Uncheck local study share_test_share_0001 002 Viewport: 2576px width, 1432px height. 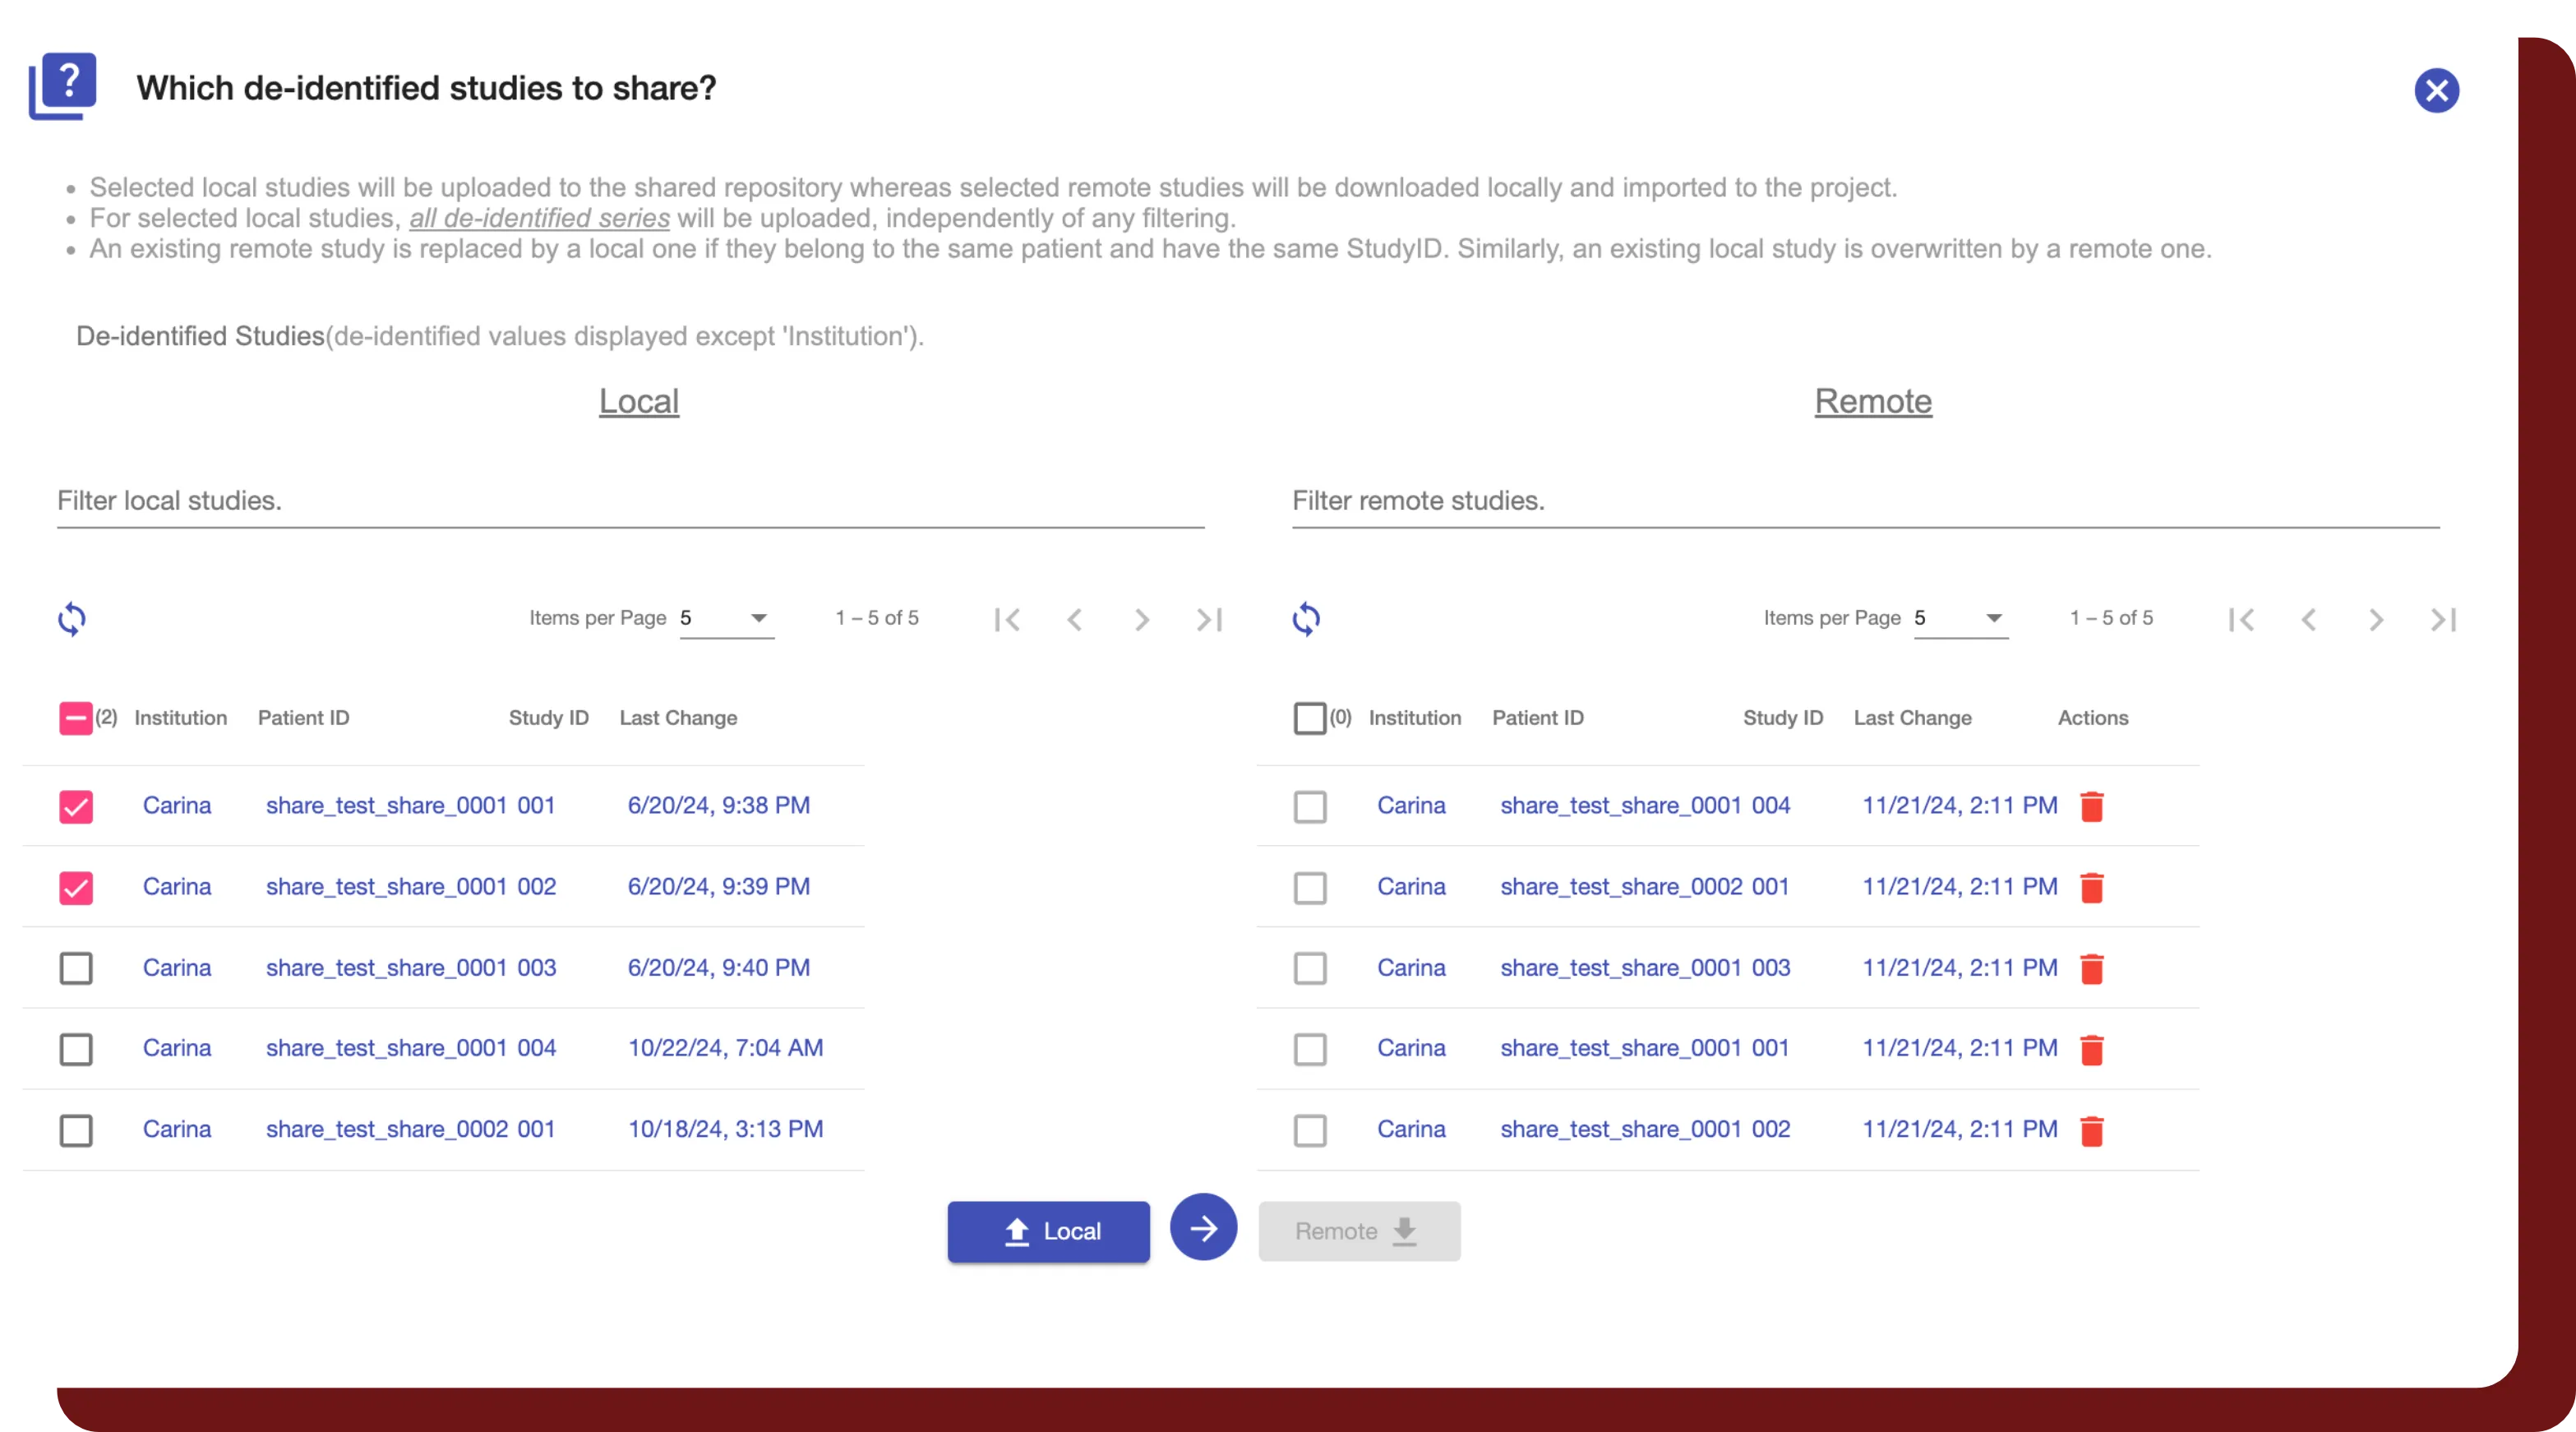(76, 886)
